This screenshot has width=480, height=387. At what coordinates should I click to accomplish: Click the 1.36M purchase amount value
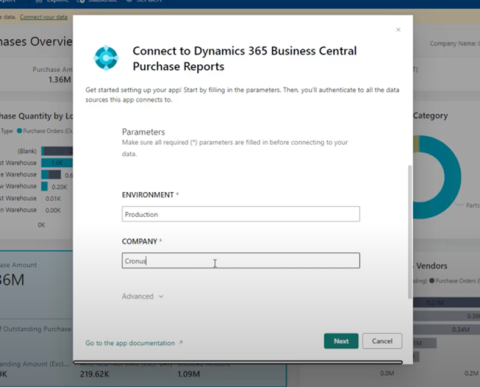click(x=60, y=80)
